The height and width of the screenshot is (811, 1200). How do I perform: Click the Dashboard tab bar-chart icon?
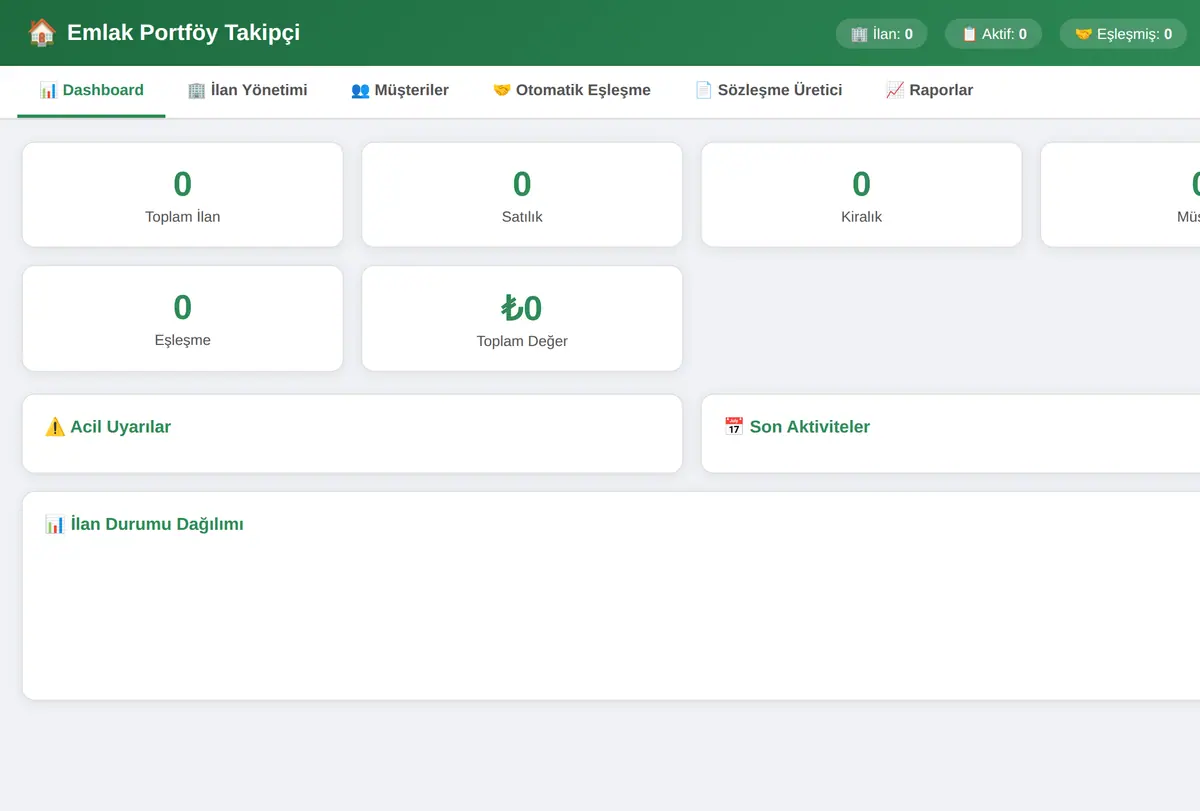tap(48, 90)
